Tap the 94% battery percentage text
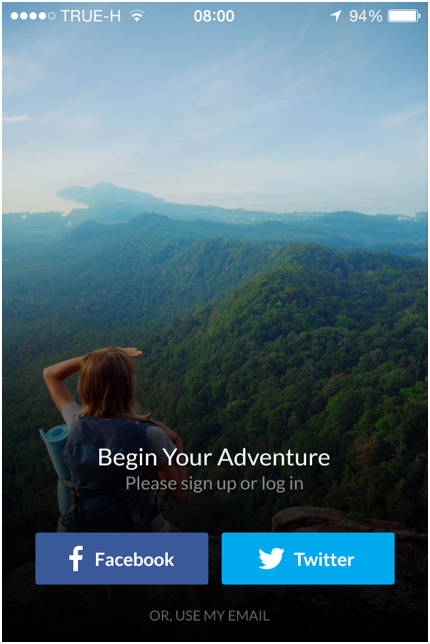 [366, 16]
